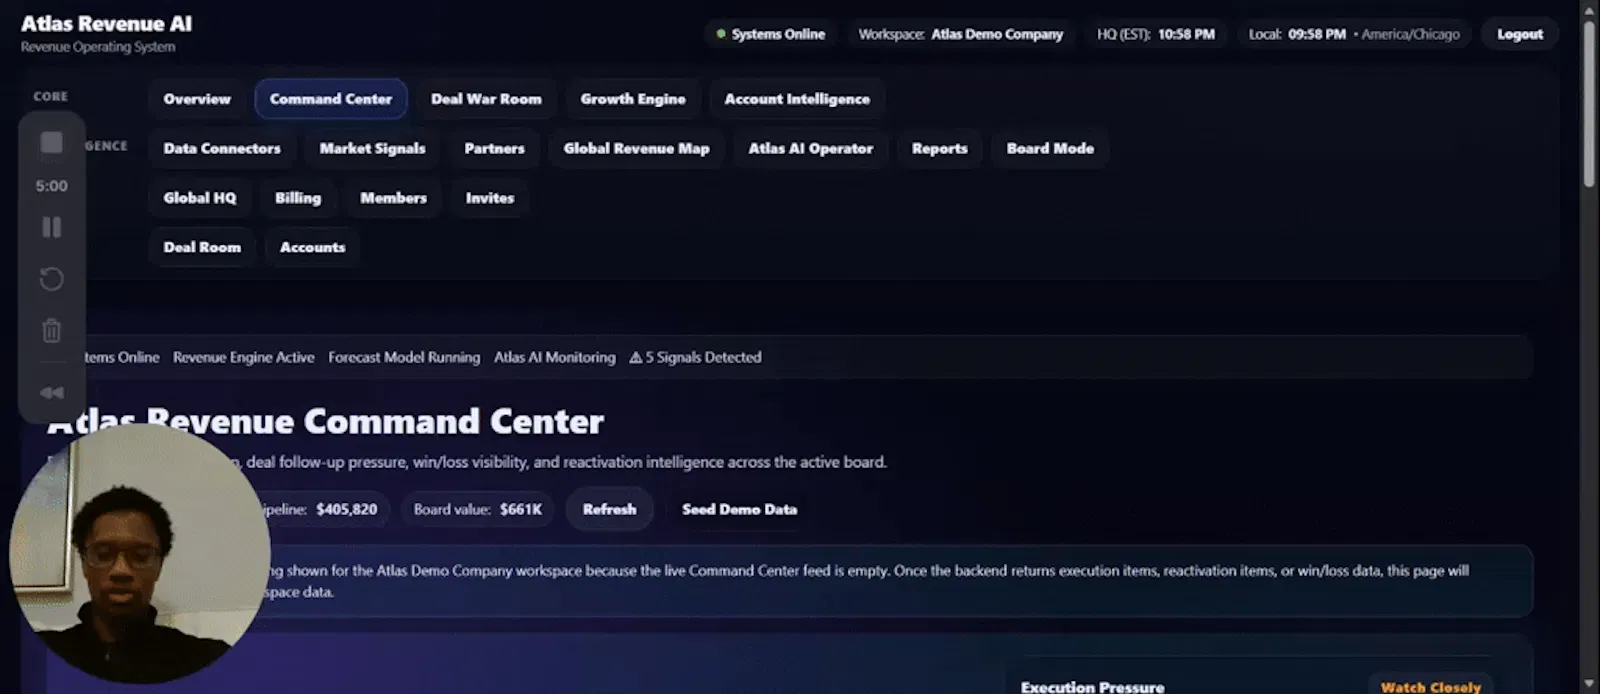Click the page vertical scrollbar thumb
Viewport: 1600px width, 694px height.
1589,102
